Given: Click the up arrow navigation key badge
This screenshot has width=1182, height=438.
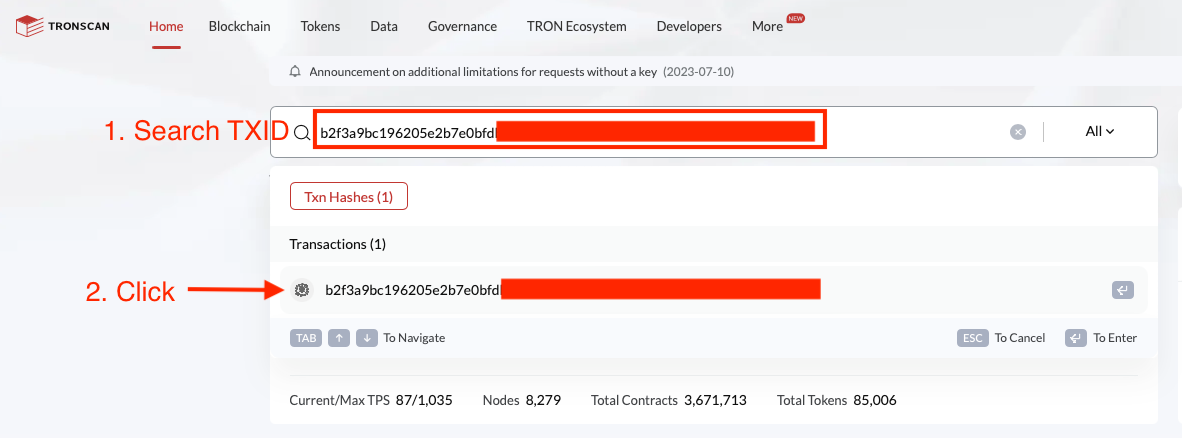Looking at the screenshot, I should [x=338, y=338].
